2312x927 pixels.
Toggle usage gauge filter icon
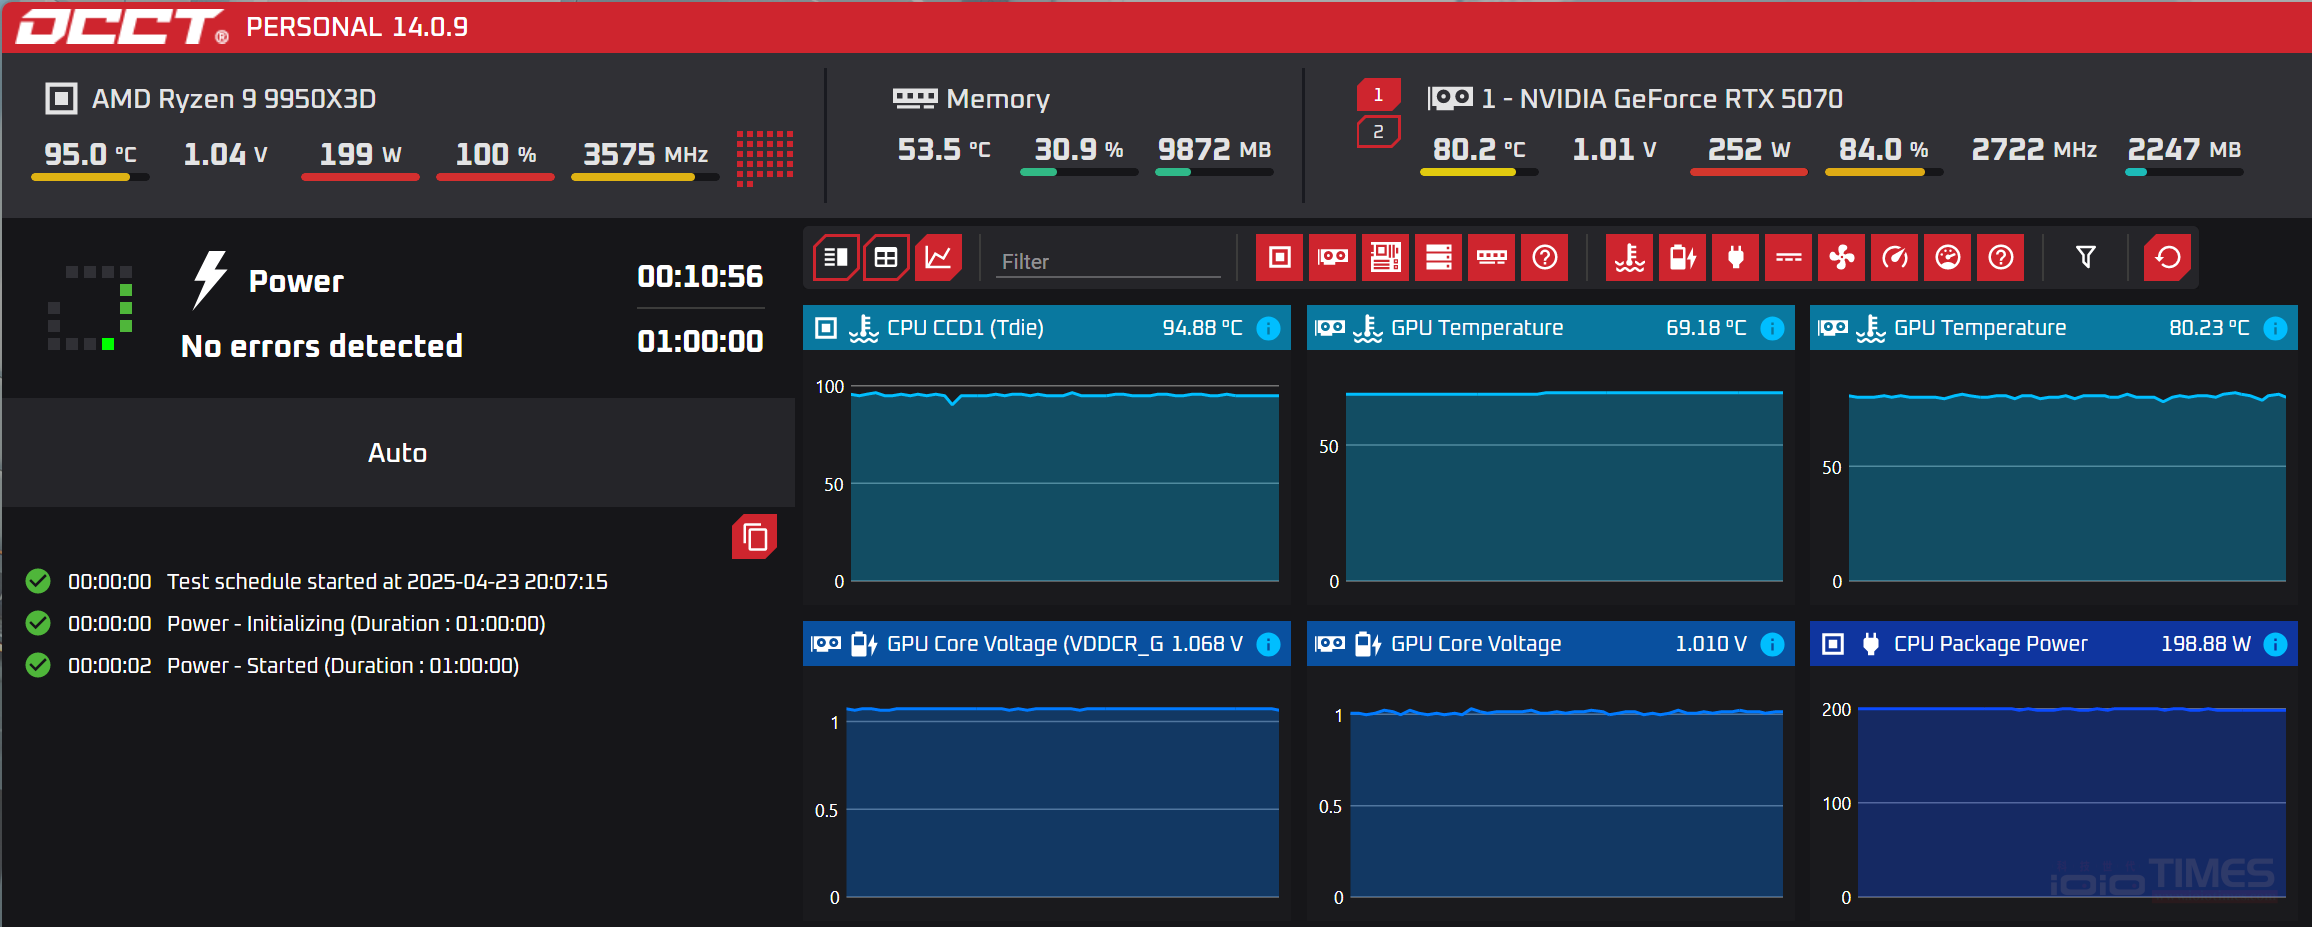click(1948, 258)
